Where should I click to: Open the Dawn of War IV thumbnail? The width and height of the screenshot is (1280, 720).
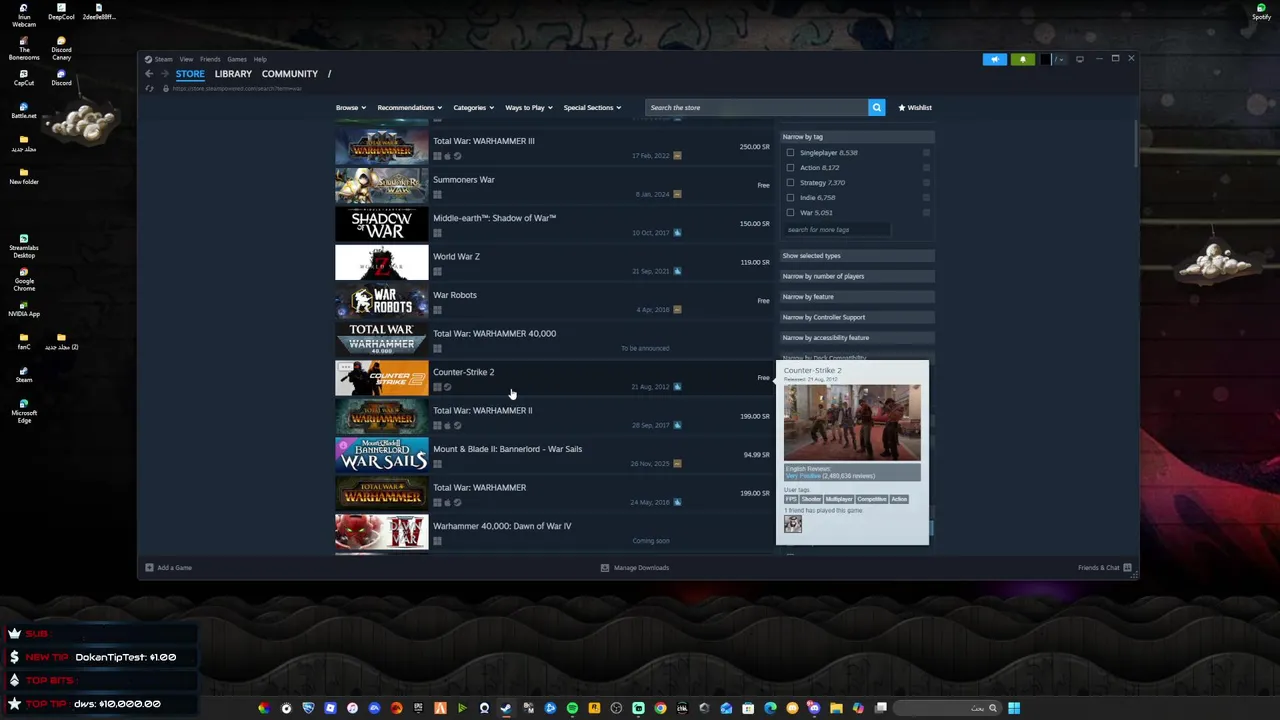tap(381, 532)
